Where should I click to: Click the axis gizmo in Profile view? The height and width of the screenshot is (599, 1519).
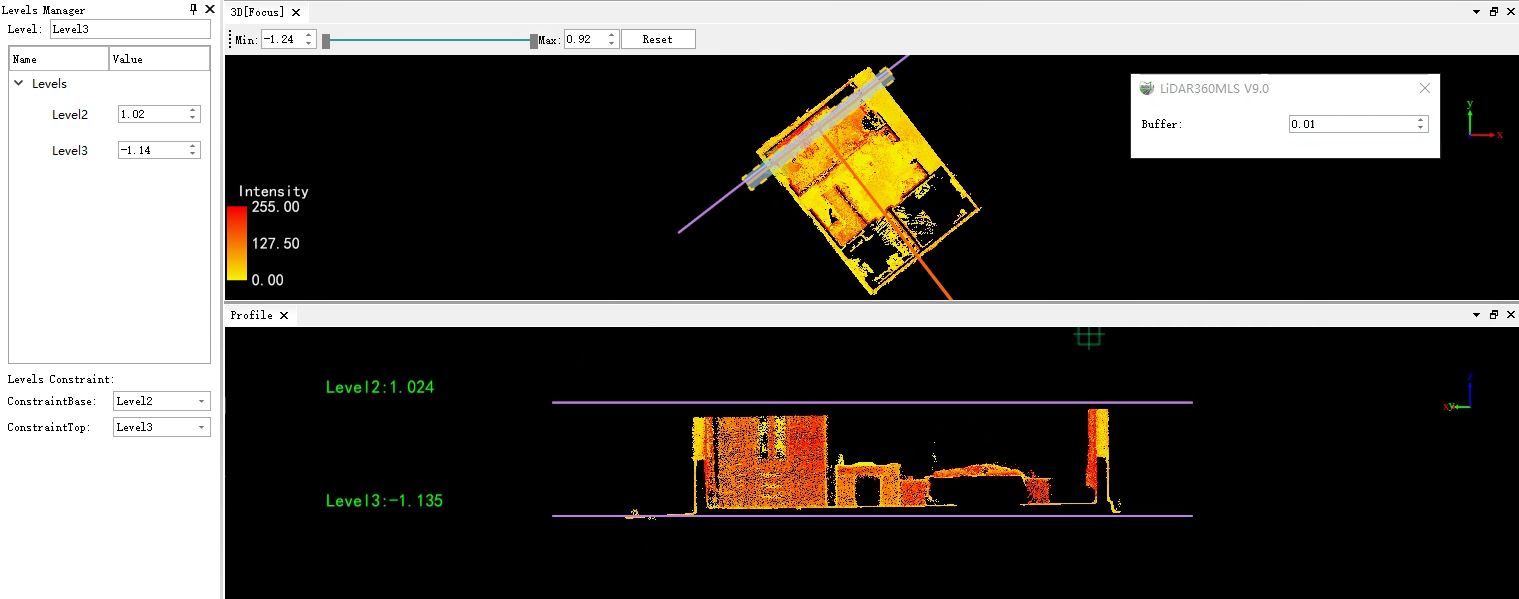click(x=1460, y=394)
